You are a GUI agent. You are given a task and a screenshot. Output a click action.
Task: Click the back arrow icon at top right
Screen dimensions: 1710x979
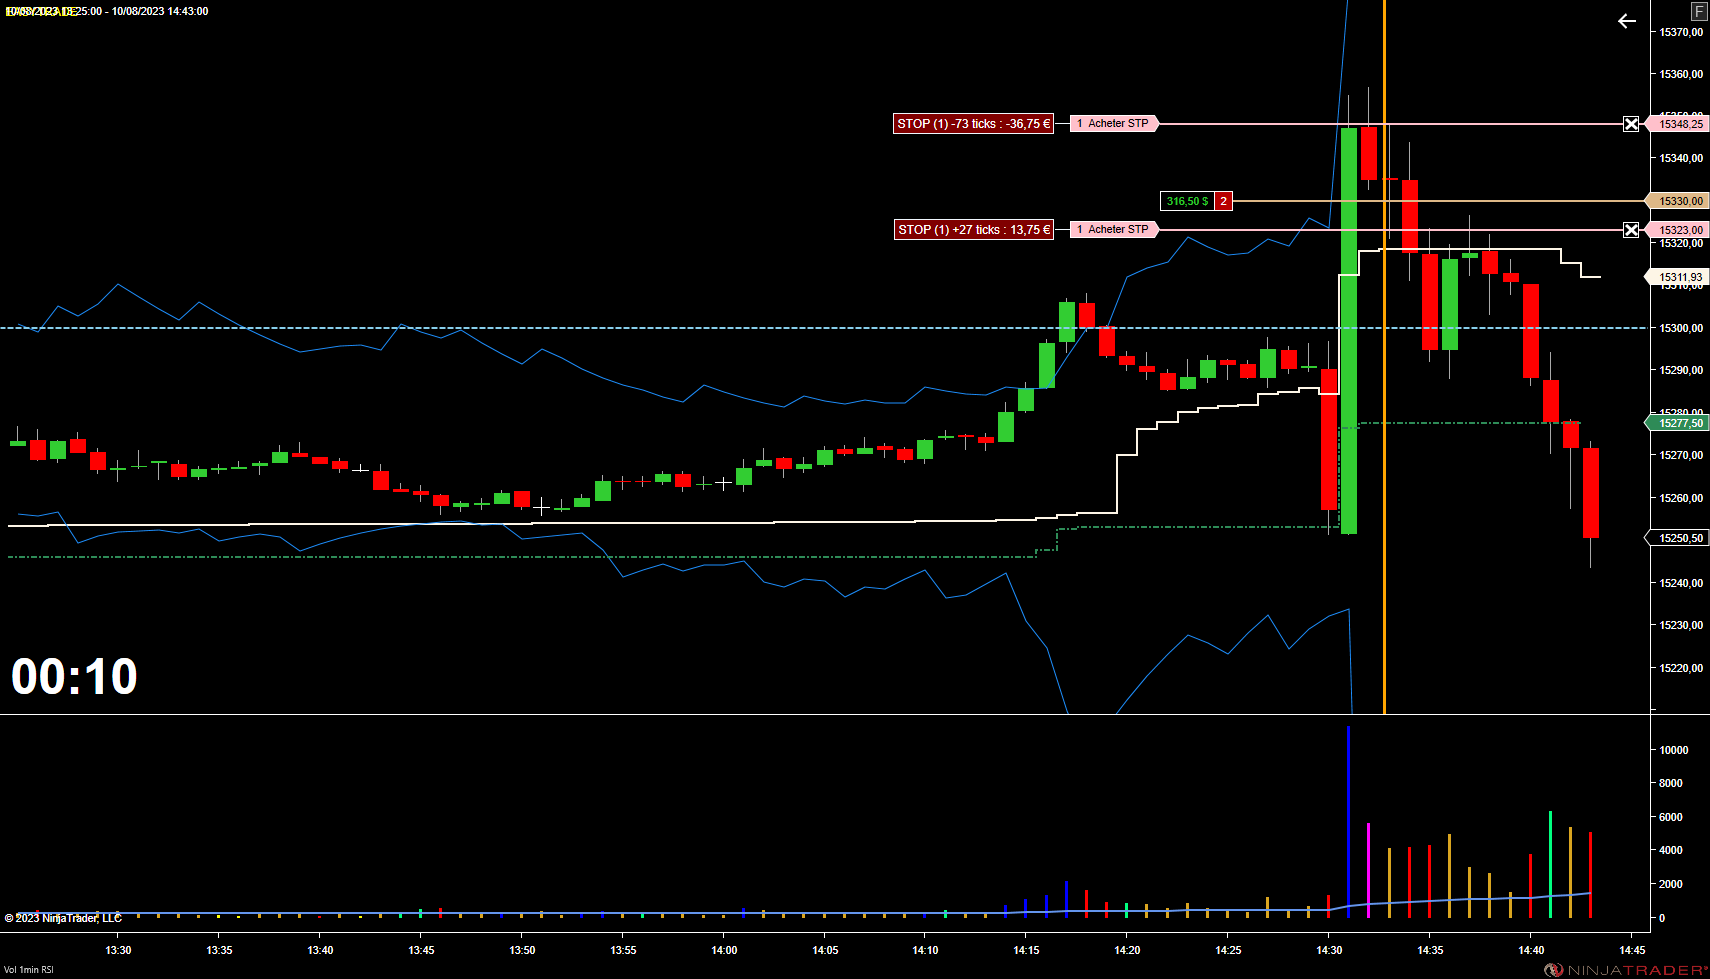coord(1627,21)
